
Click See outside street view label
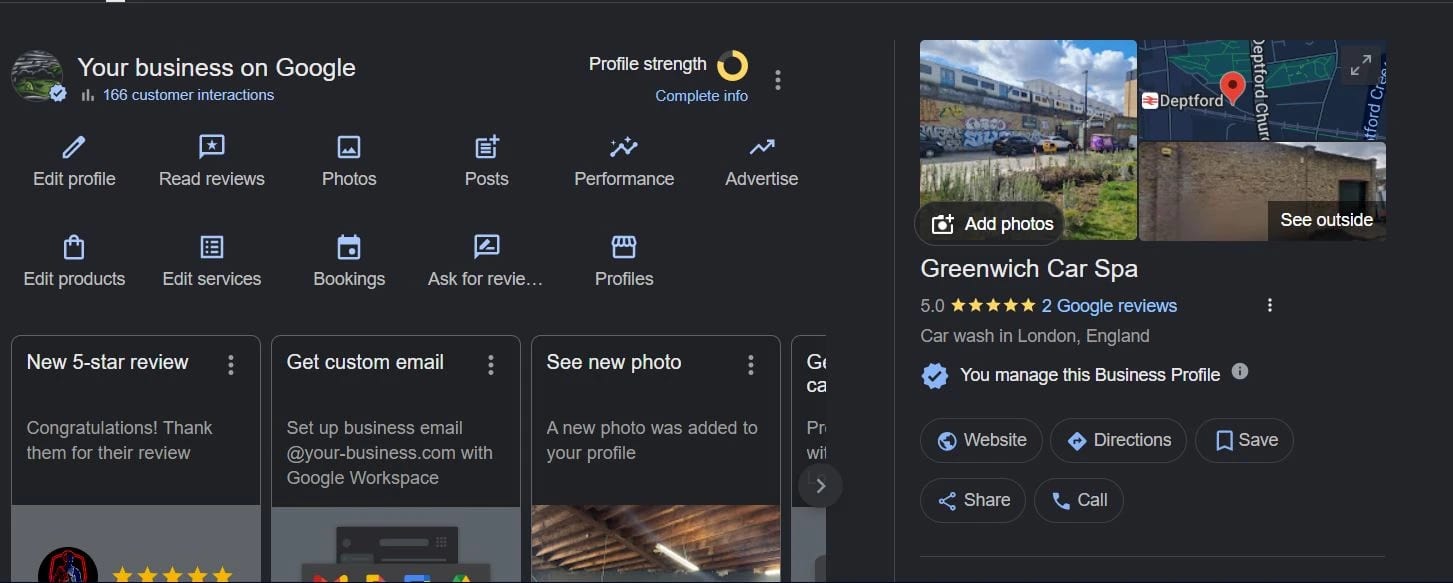1326,220
